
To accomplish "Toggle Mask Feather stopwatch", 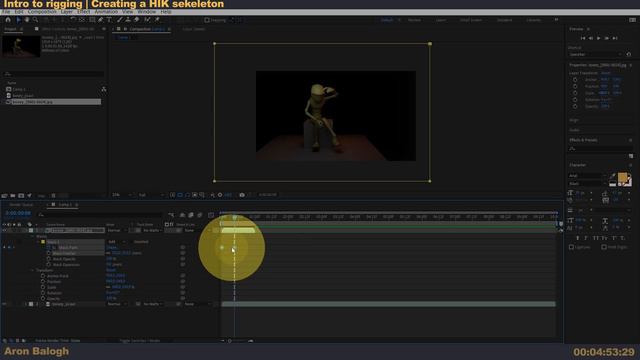I will [49, 253].
